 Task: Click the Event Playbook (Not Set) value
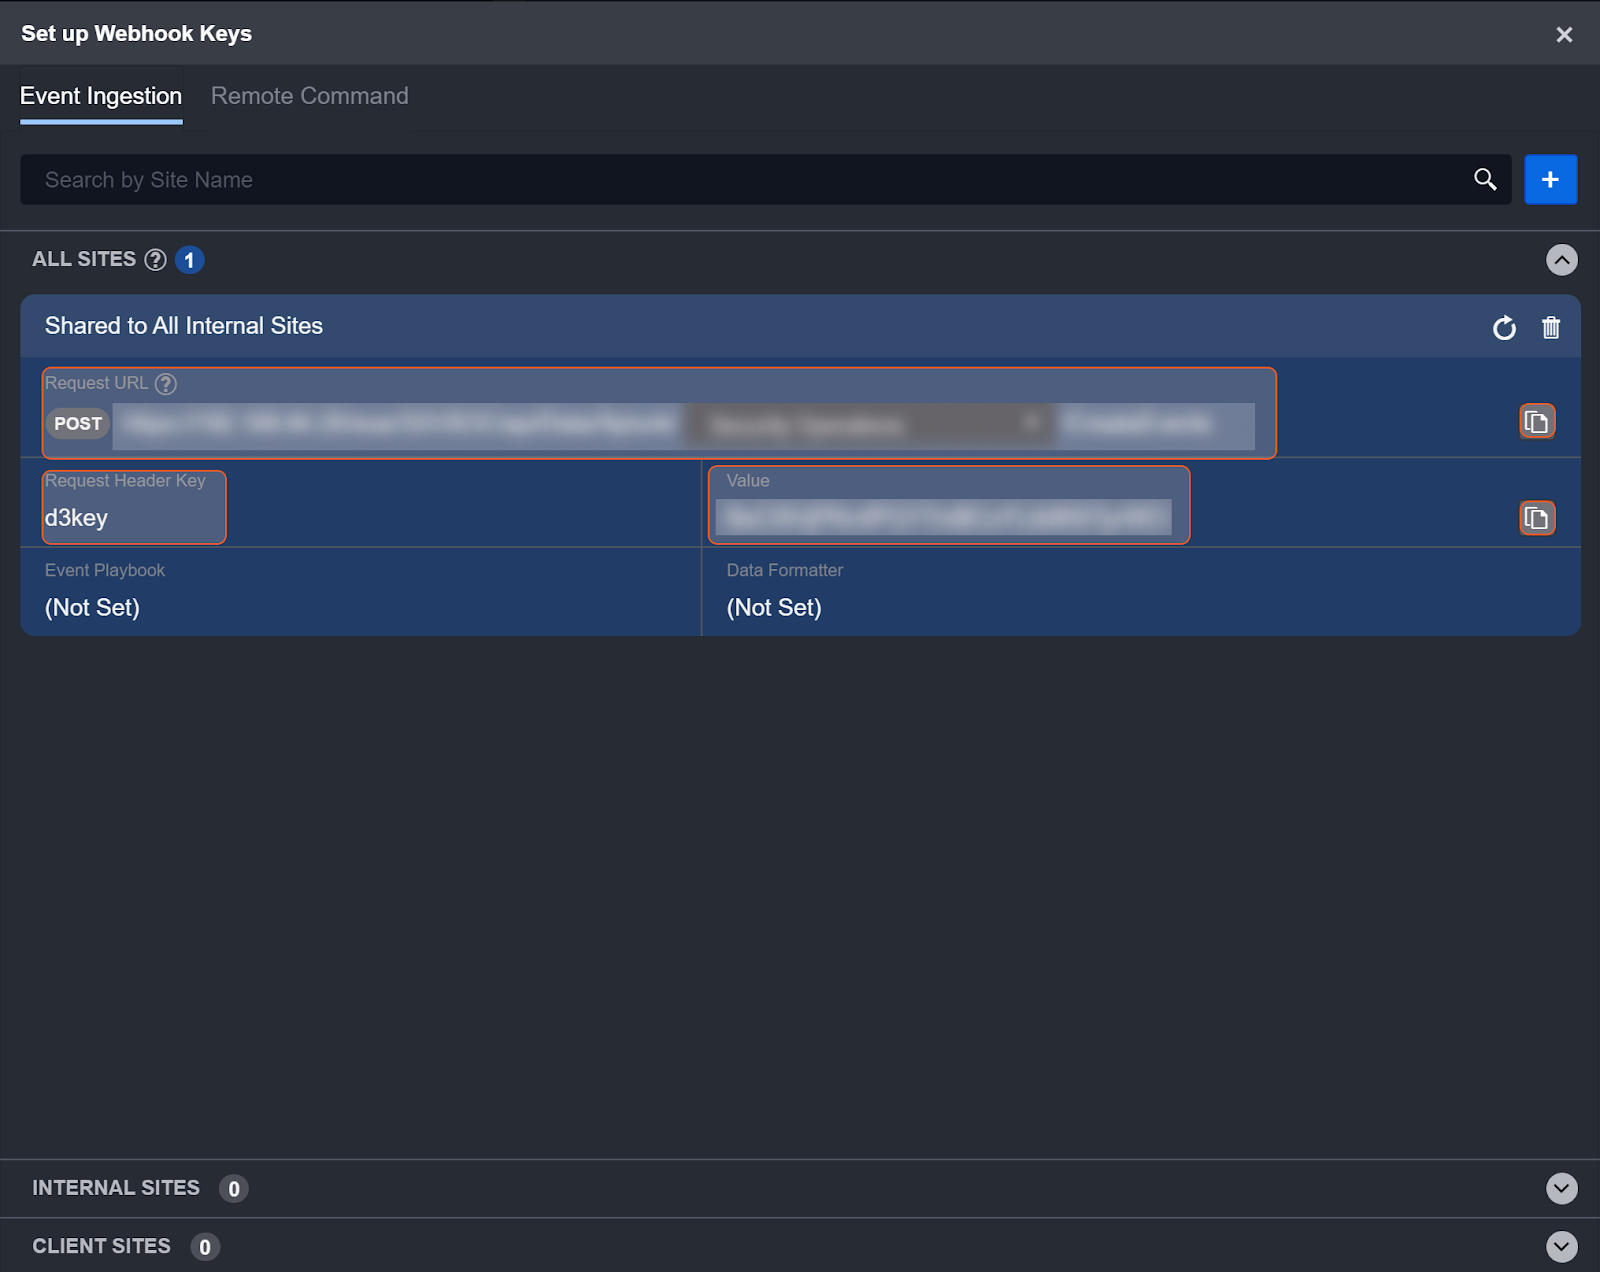point(92,608)
